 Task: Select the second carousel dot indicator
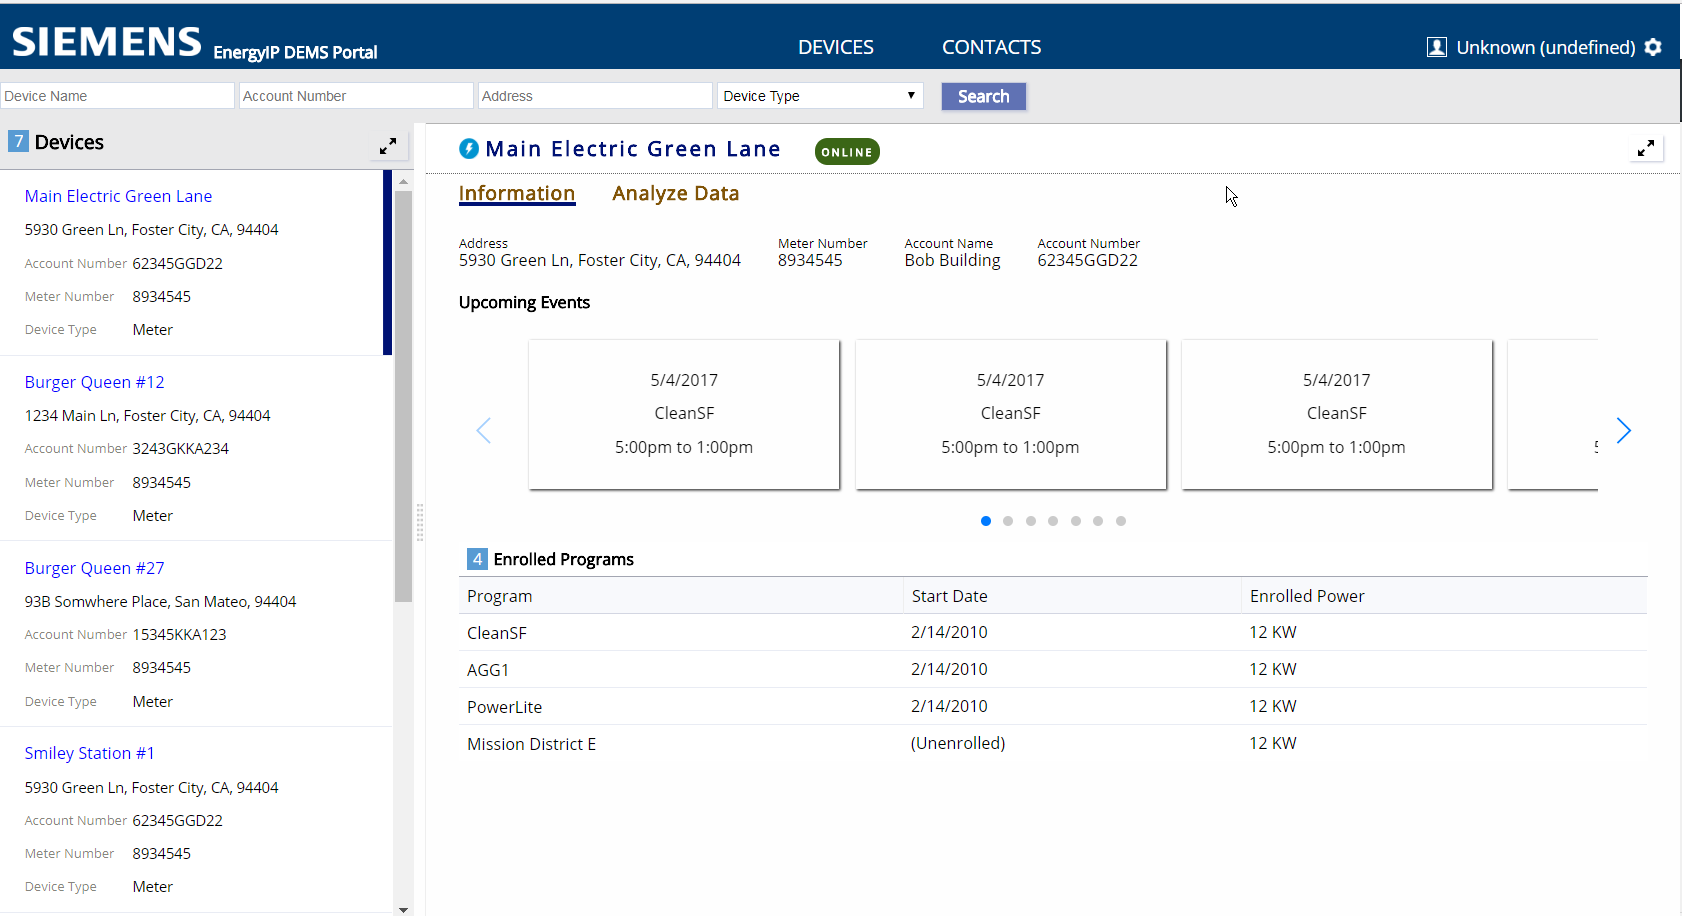point(1008,521)
